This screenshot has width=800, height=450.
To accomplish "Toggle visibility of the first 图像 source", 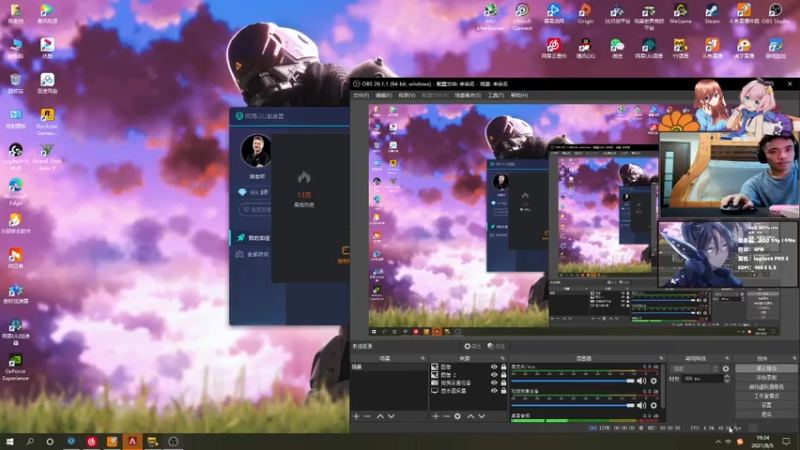I will 494,367.
